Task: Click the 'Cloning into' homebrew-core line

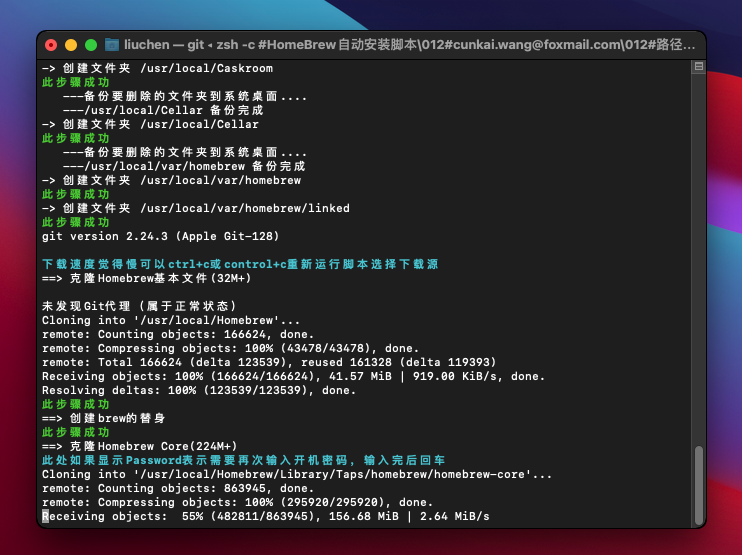Action: (297, 474)
